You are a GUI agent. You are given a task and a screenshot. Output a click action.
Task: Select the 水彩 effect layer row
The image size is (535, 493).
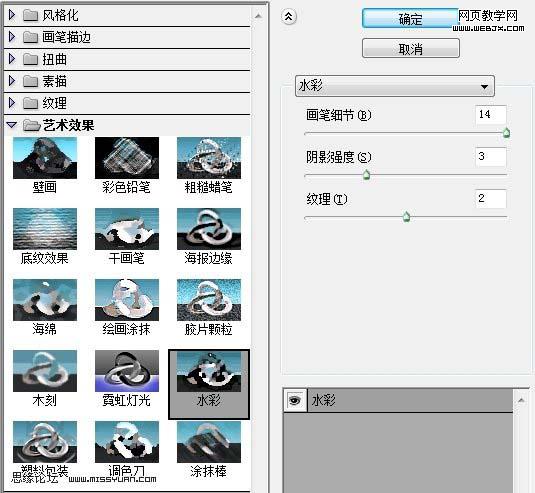point(398,400)
